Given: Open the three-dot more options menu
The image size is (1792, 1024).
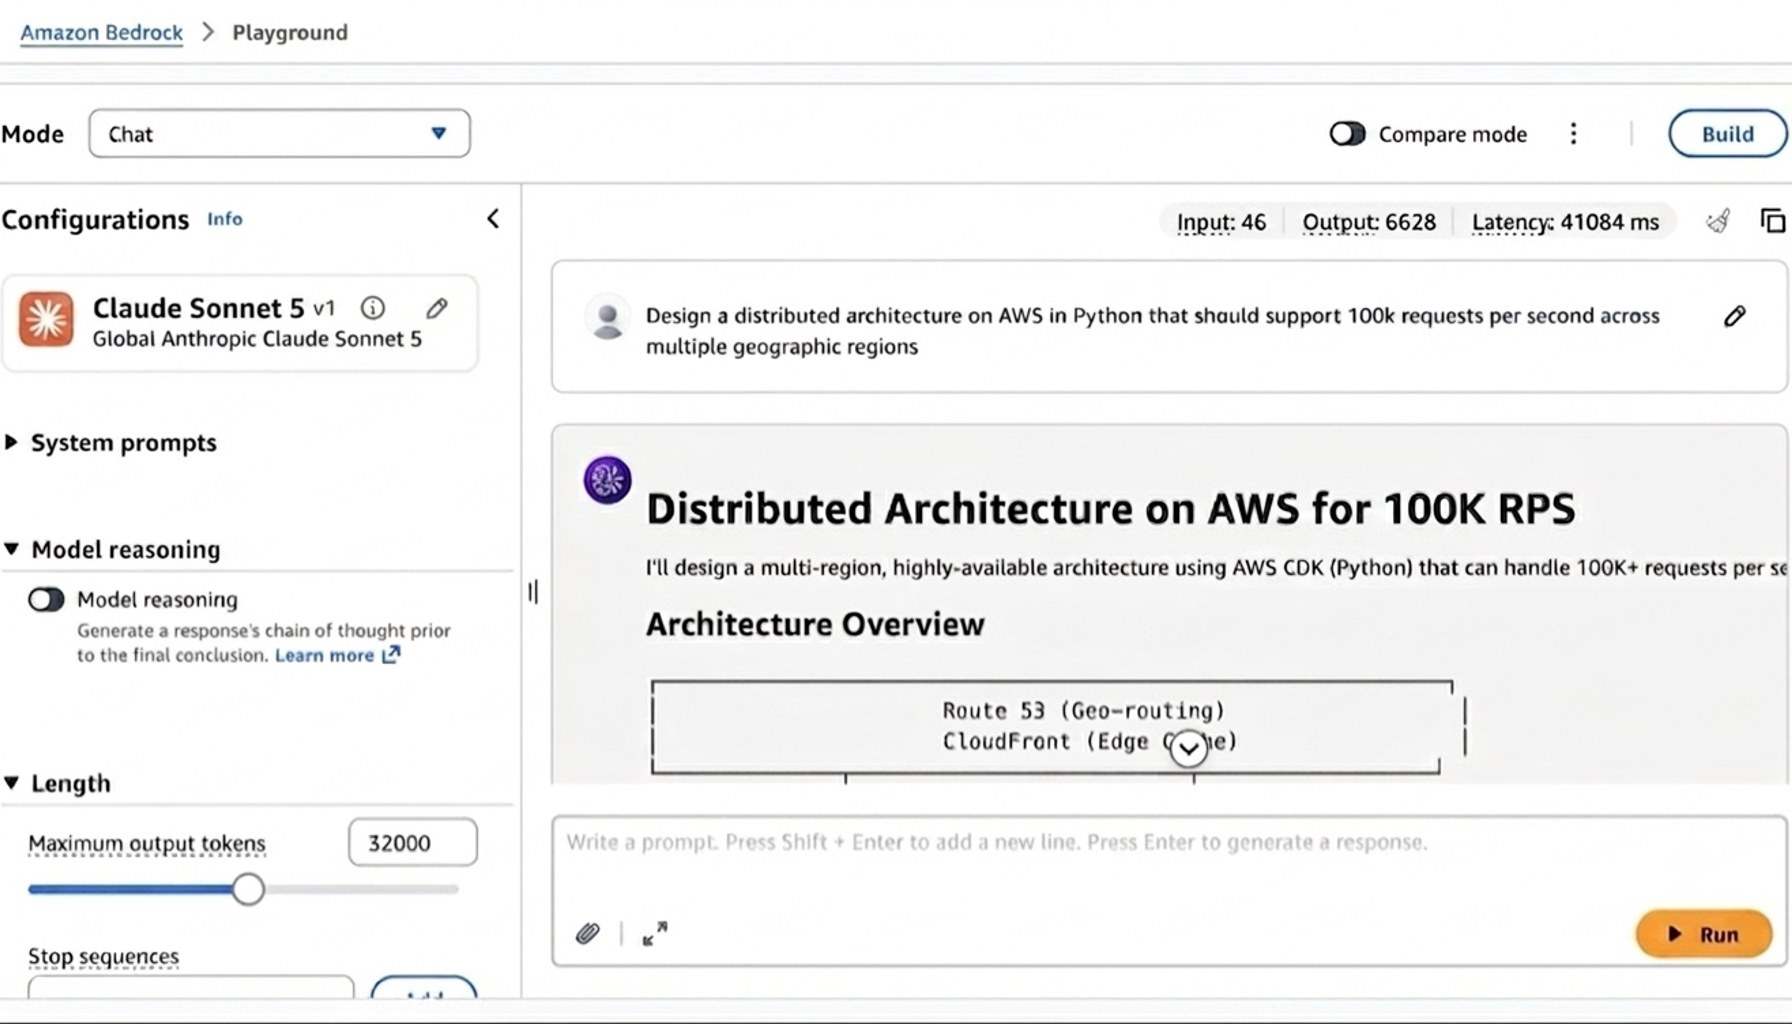Looking at the screenshot, I should pyautogui.click(x=1573, y=134).
